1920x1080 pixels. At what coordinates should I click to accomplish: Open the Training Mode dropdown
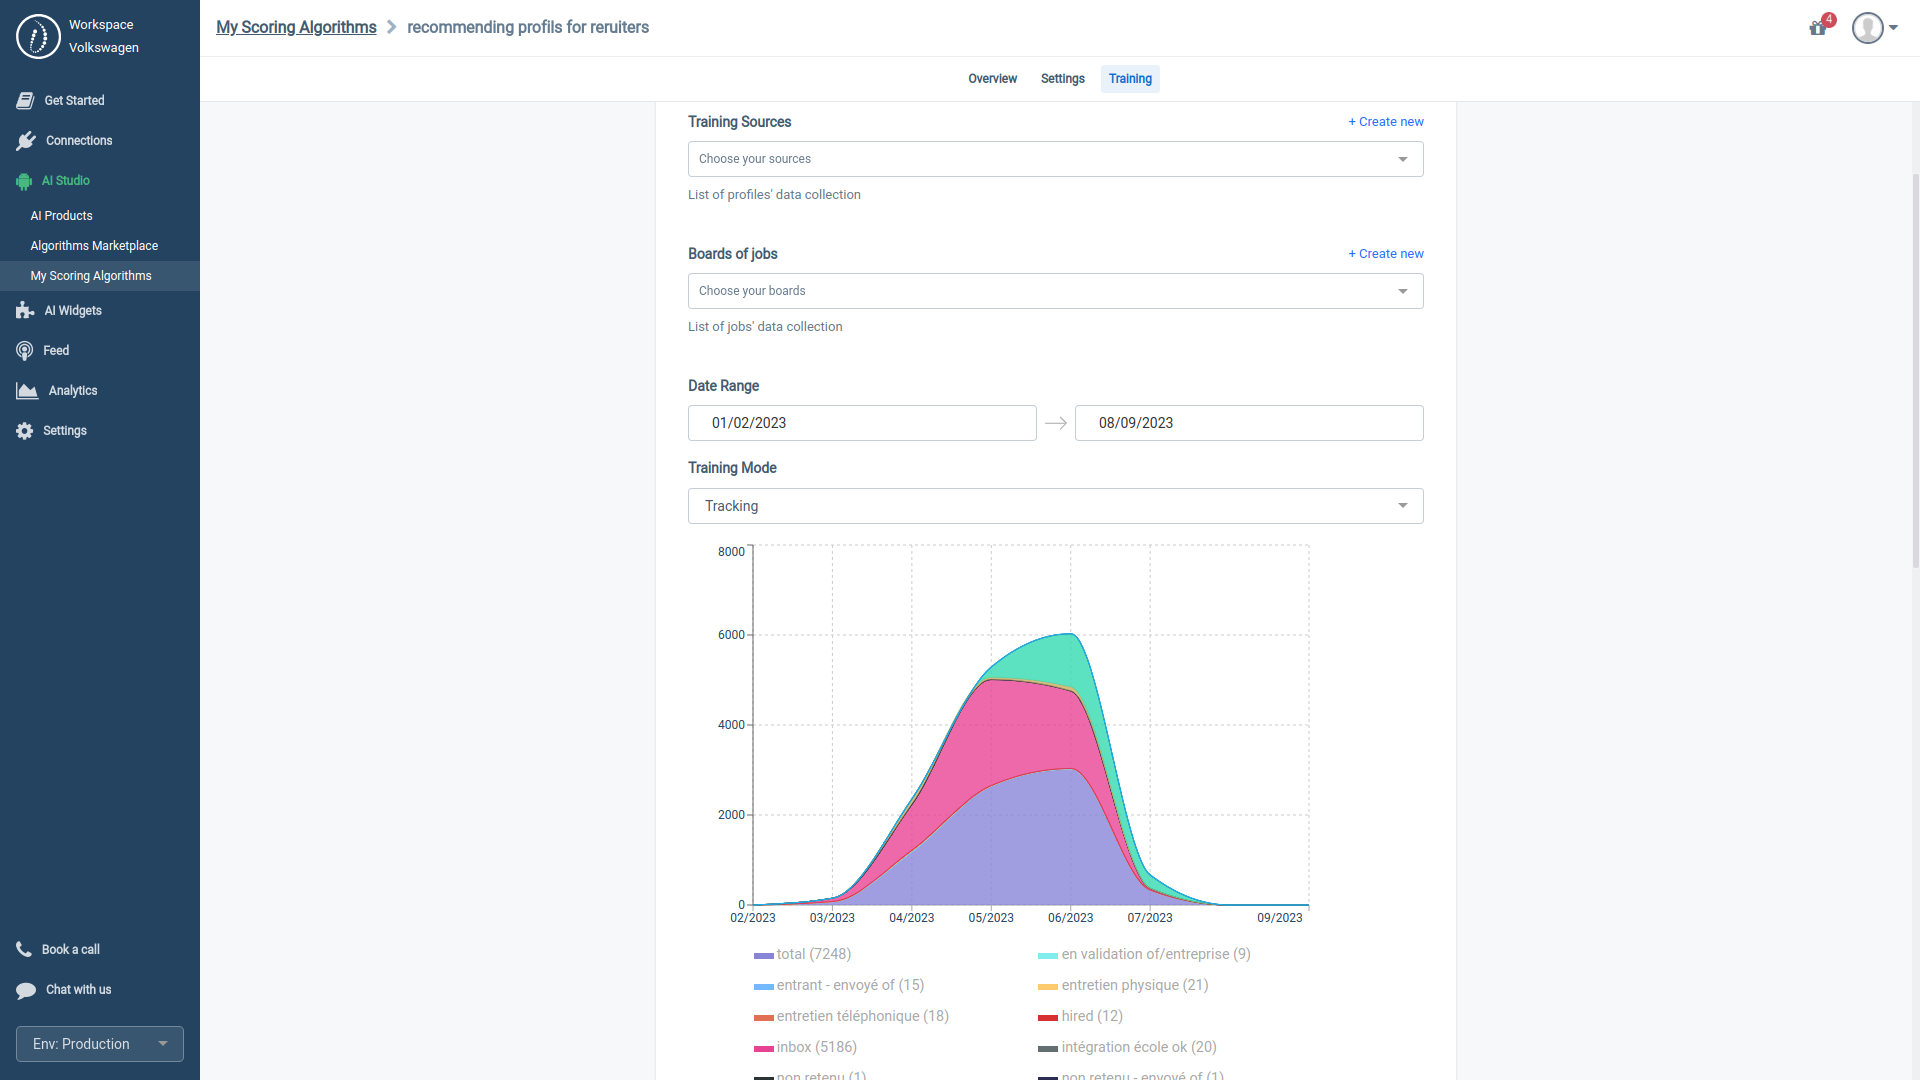[x=1055, y=506]
